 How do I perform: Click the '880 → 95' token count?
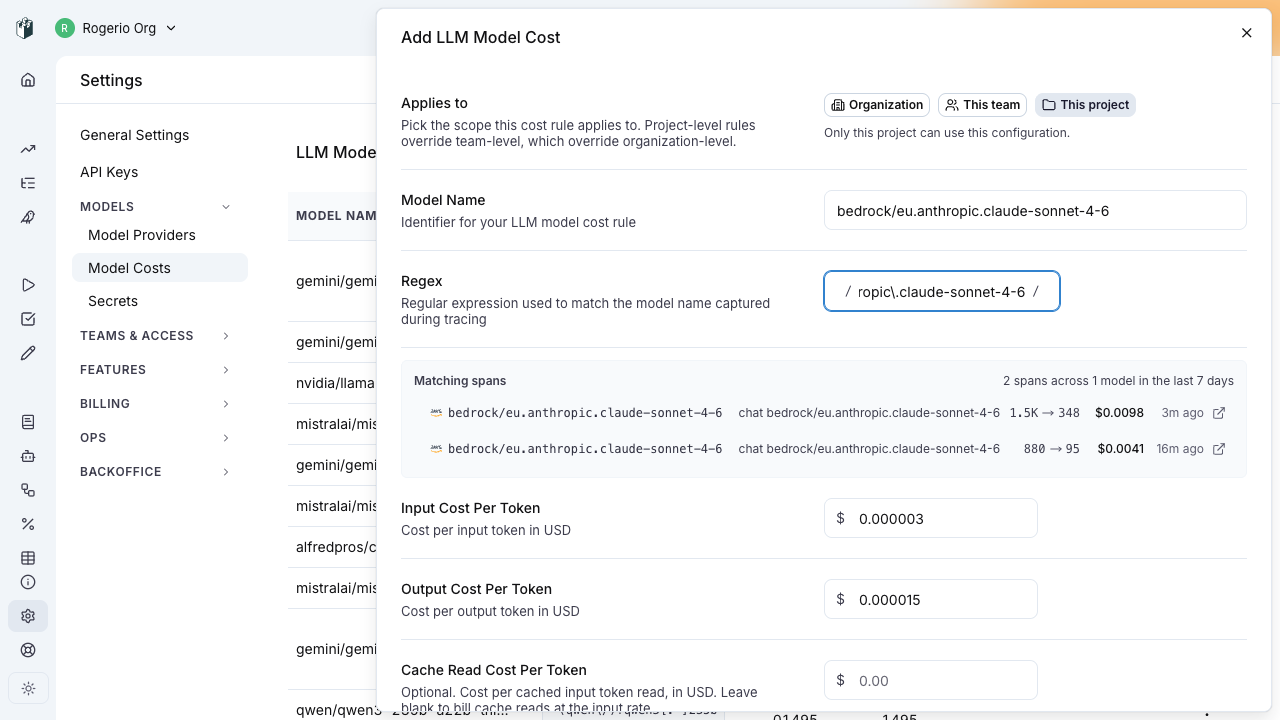[x=1052, y=449]
